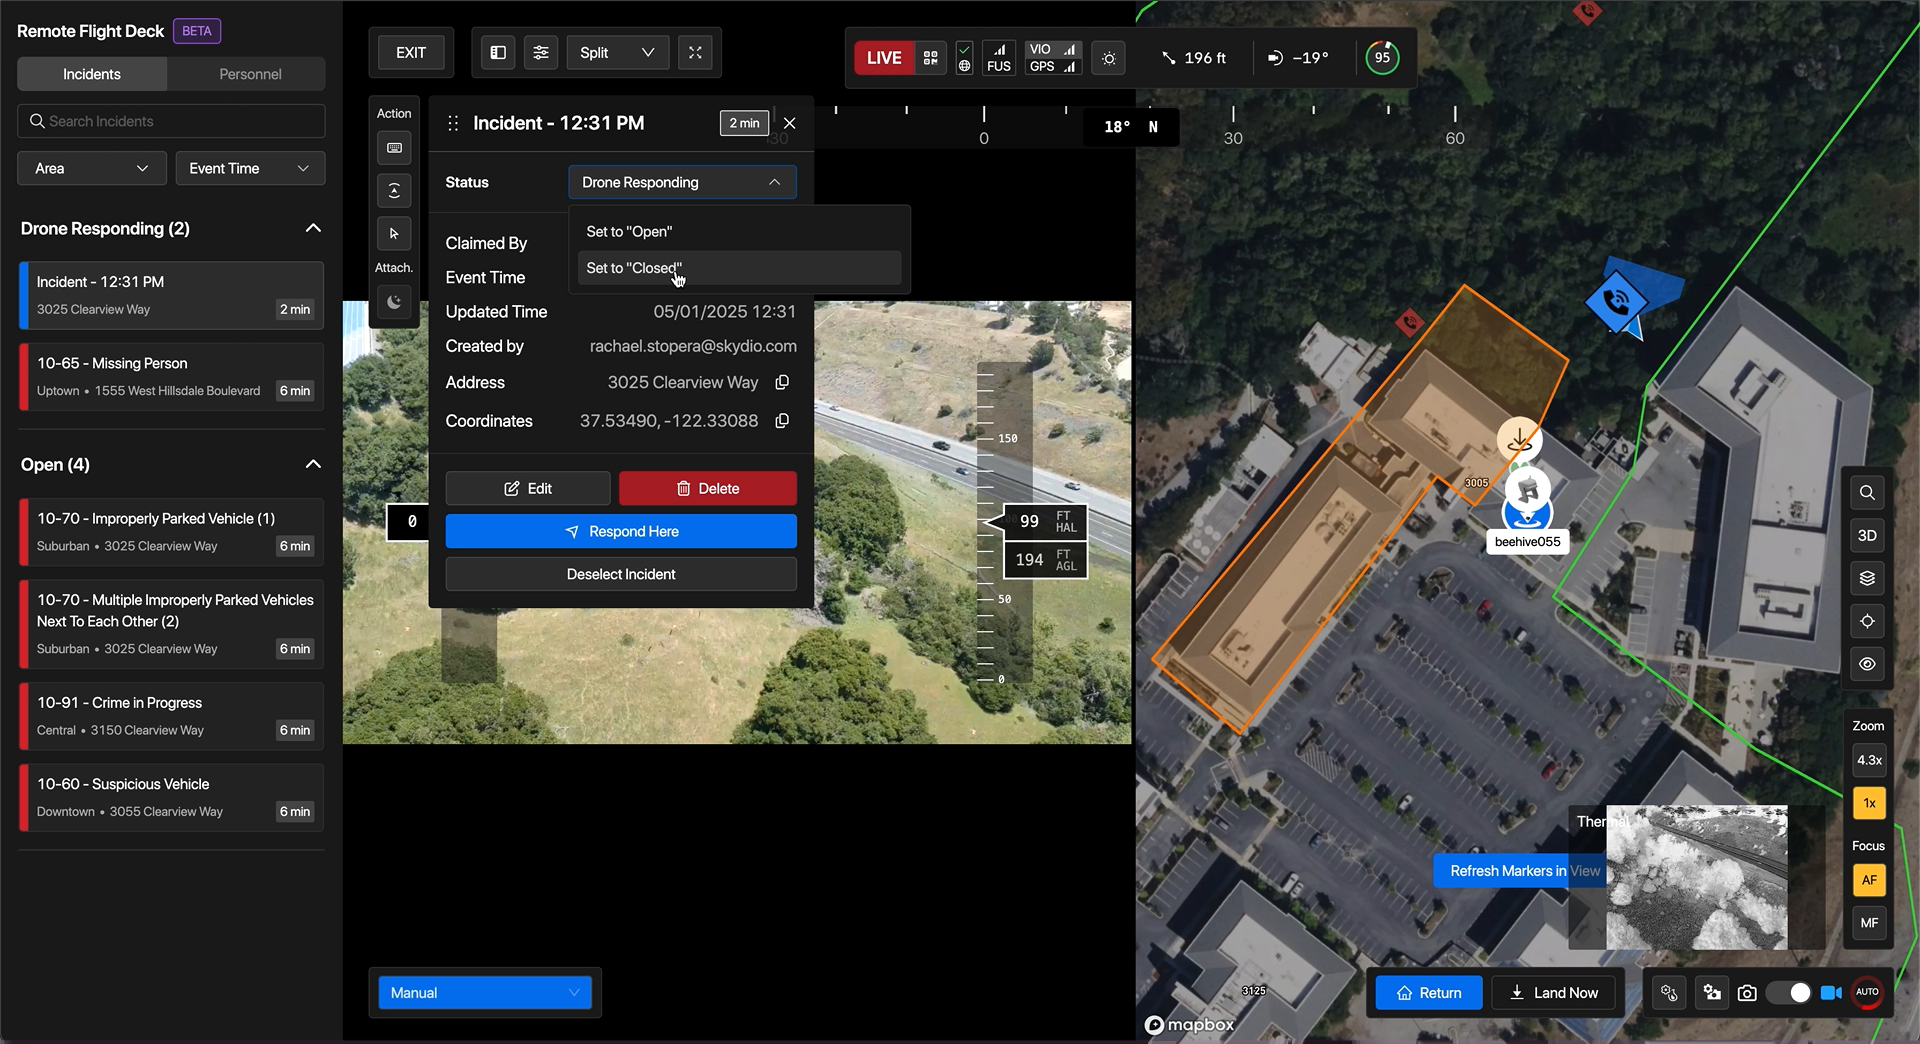Grab the incident panel drag handle dots
1920x1044 pixels.
(x=453, y=123)
